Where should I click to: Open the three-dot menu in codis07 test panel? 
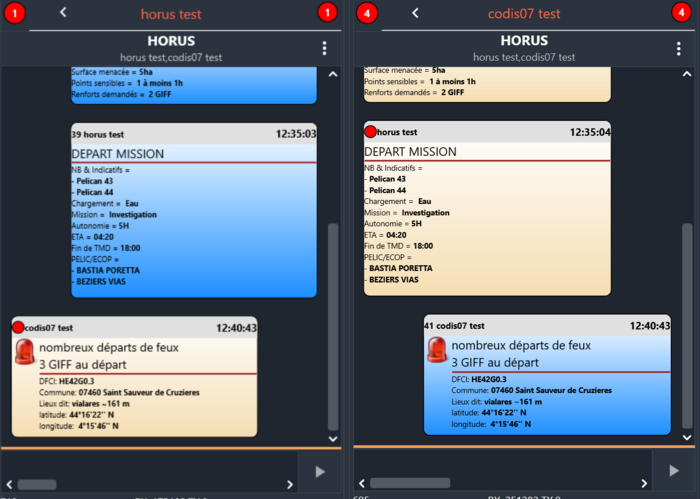[x=676, y=48]
